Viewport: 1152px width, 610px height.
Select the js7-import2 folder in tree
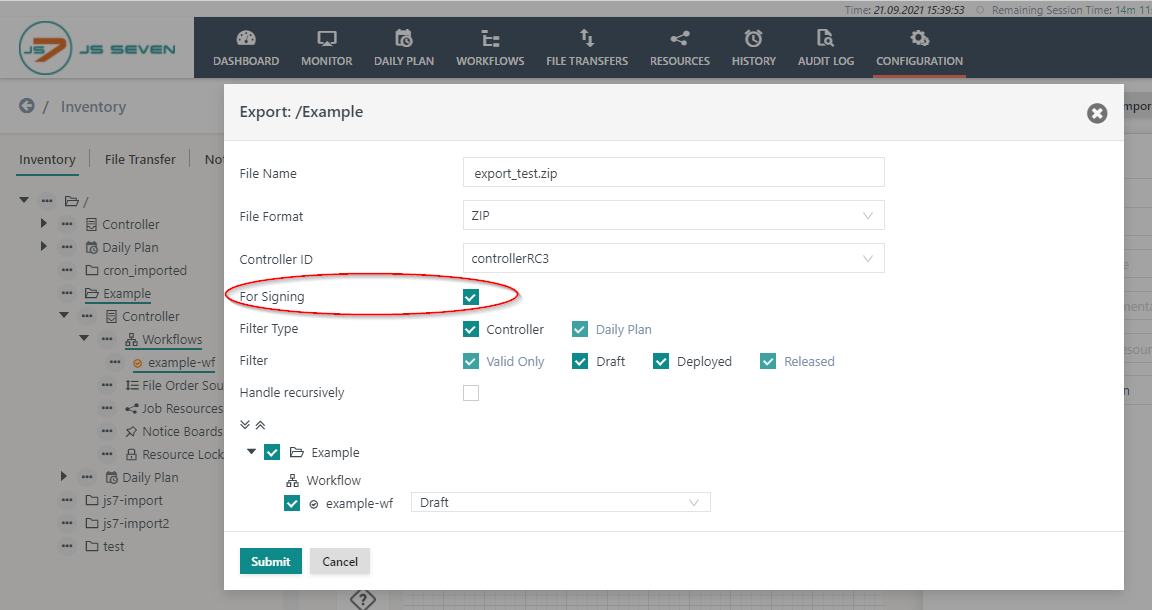135,523
